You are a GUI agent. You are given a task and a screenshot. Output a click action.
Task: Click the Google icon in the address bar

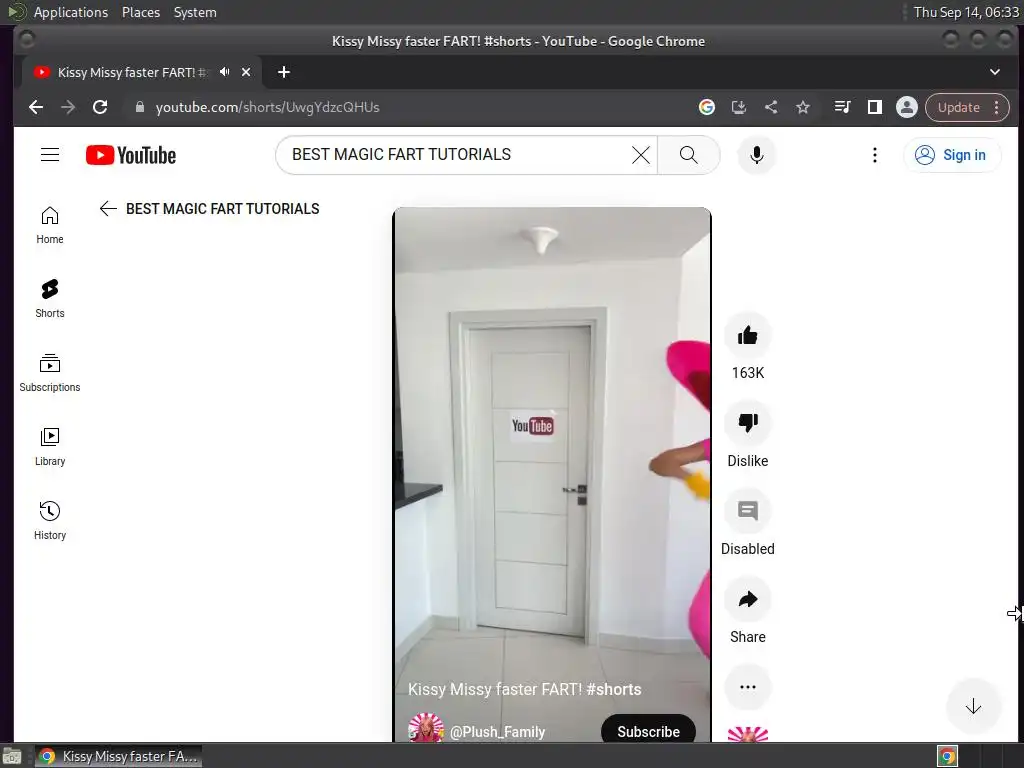[707, 107]
